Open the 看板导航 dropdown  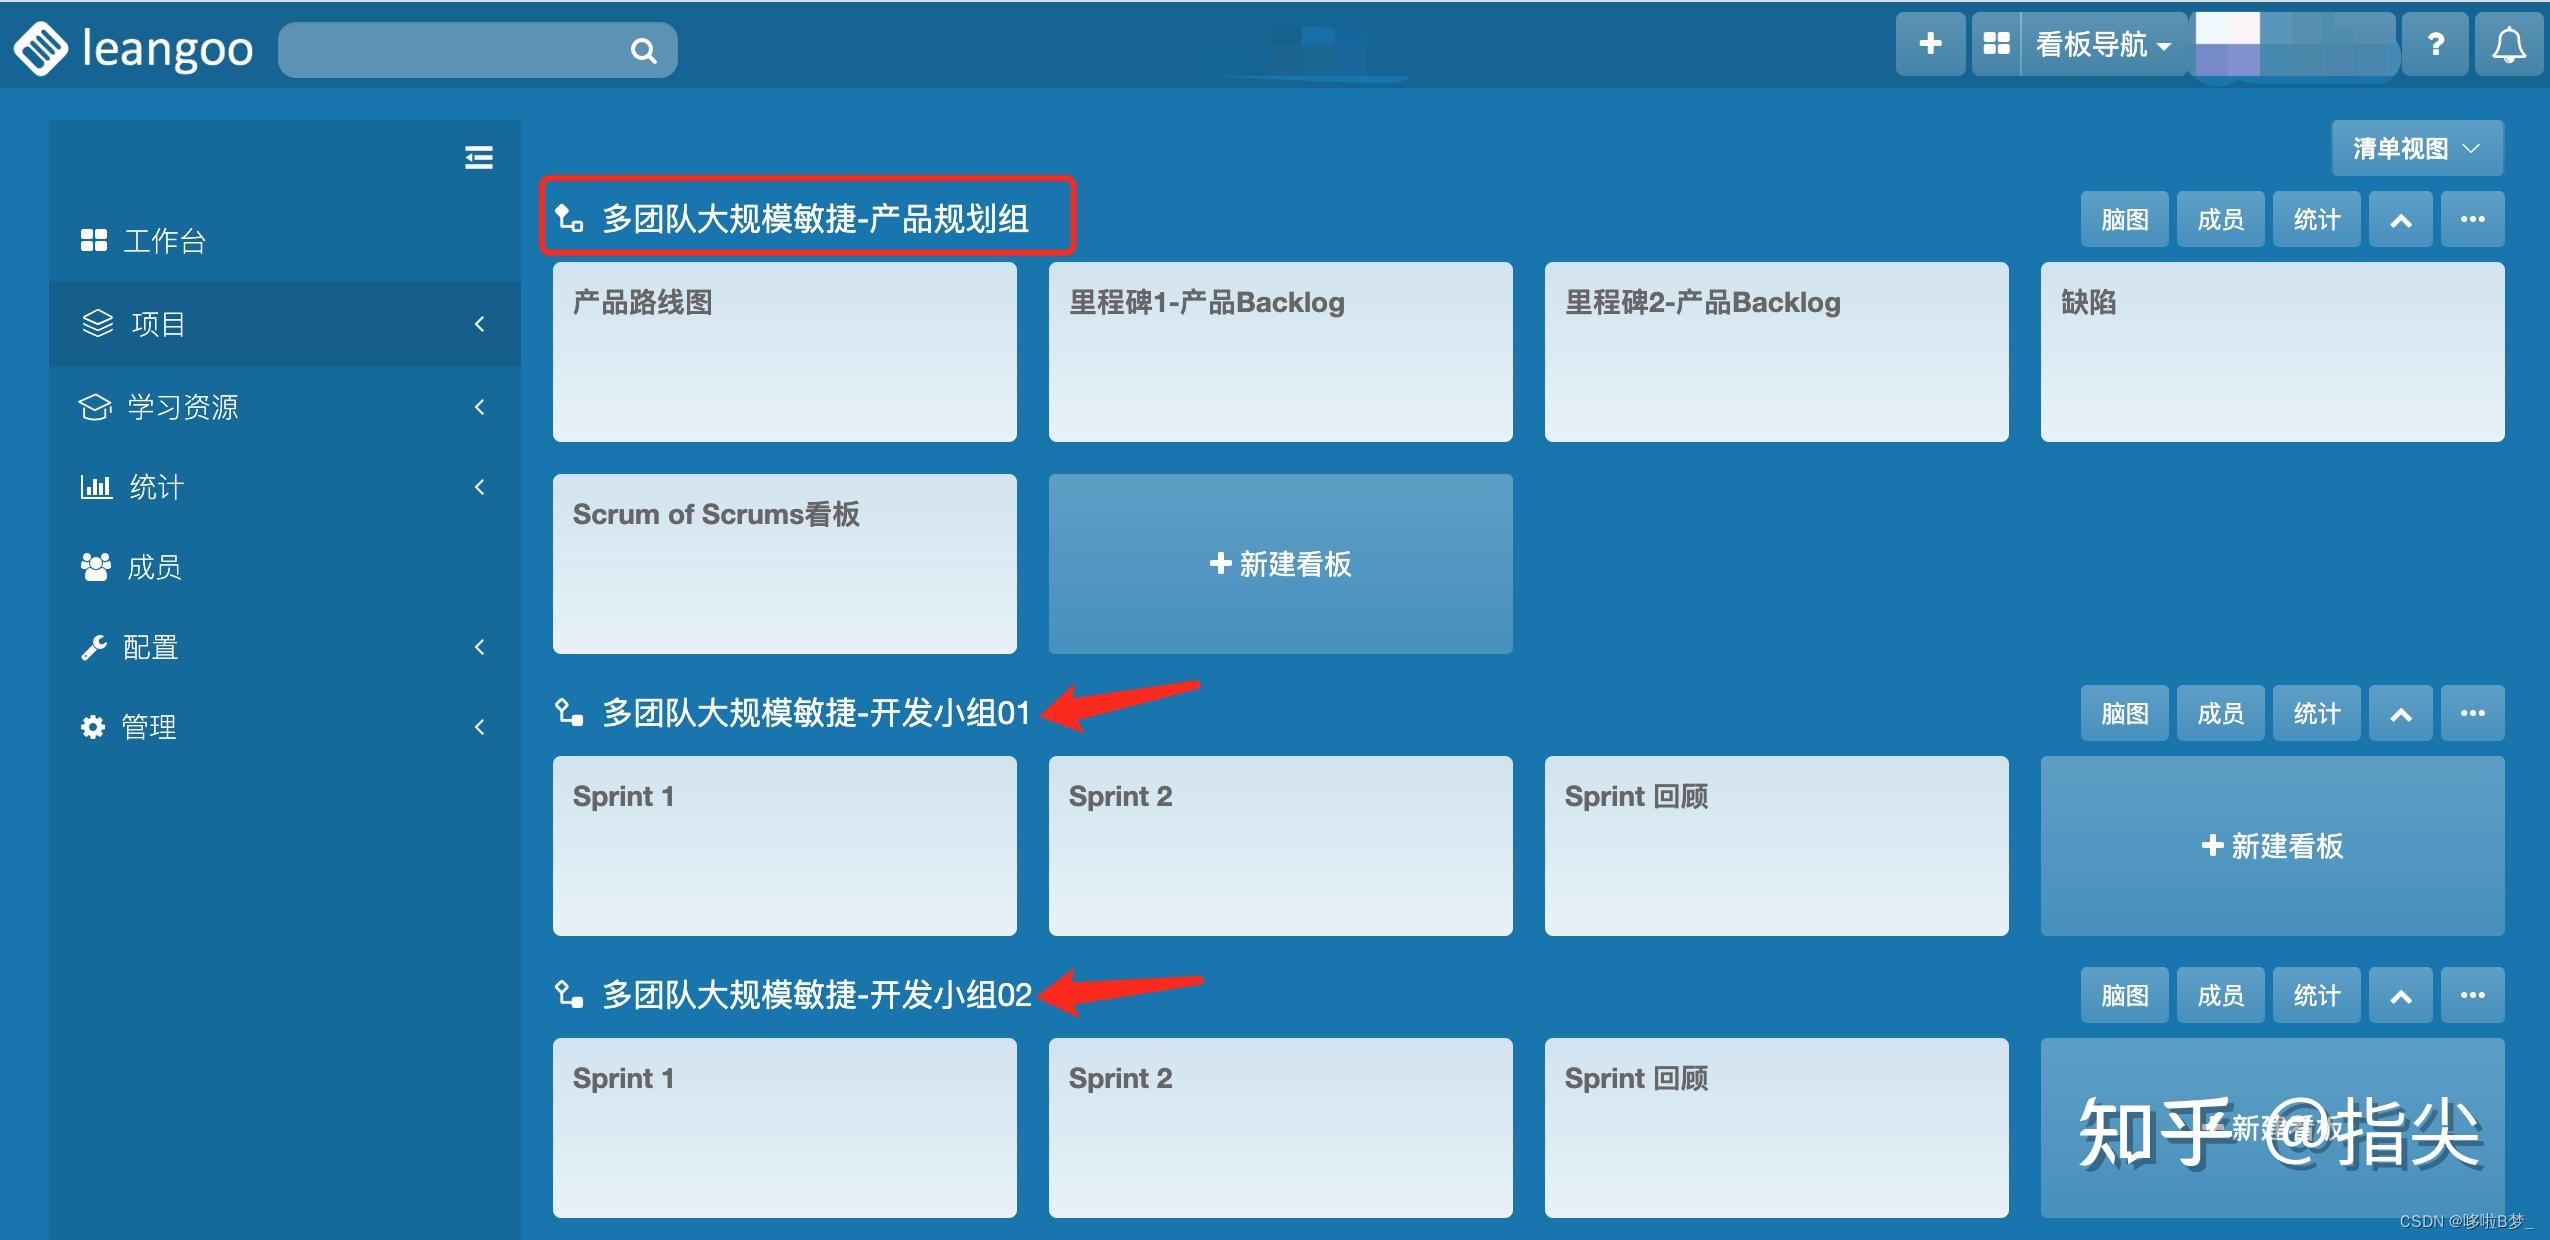2097,45
